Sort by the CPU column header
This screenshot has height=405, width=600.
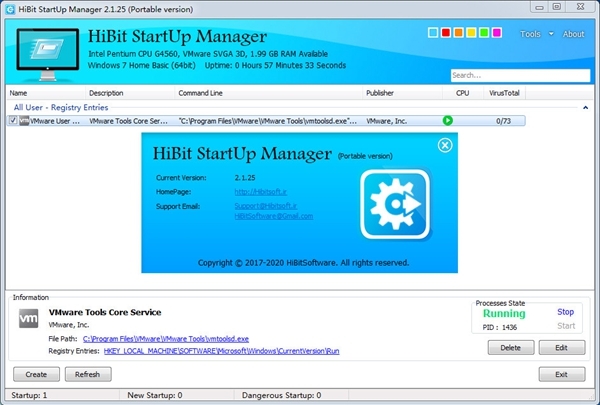463,93
